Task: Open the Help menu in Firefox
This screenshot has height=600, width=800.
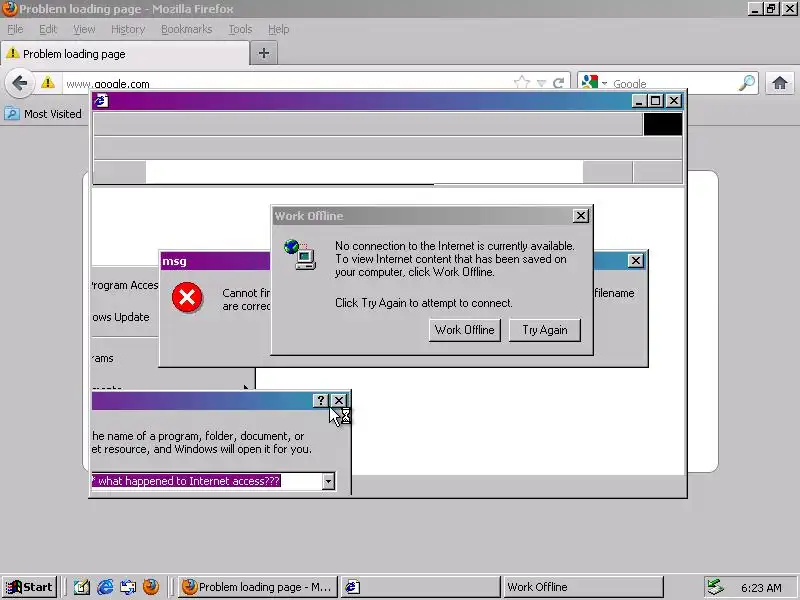Action: pyautogui.click(x=279, y=29)
